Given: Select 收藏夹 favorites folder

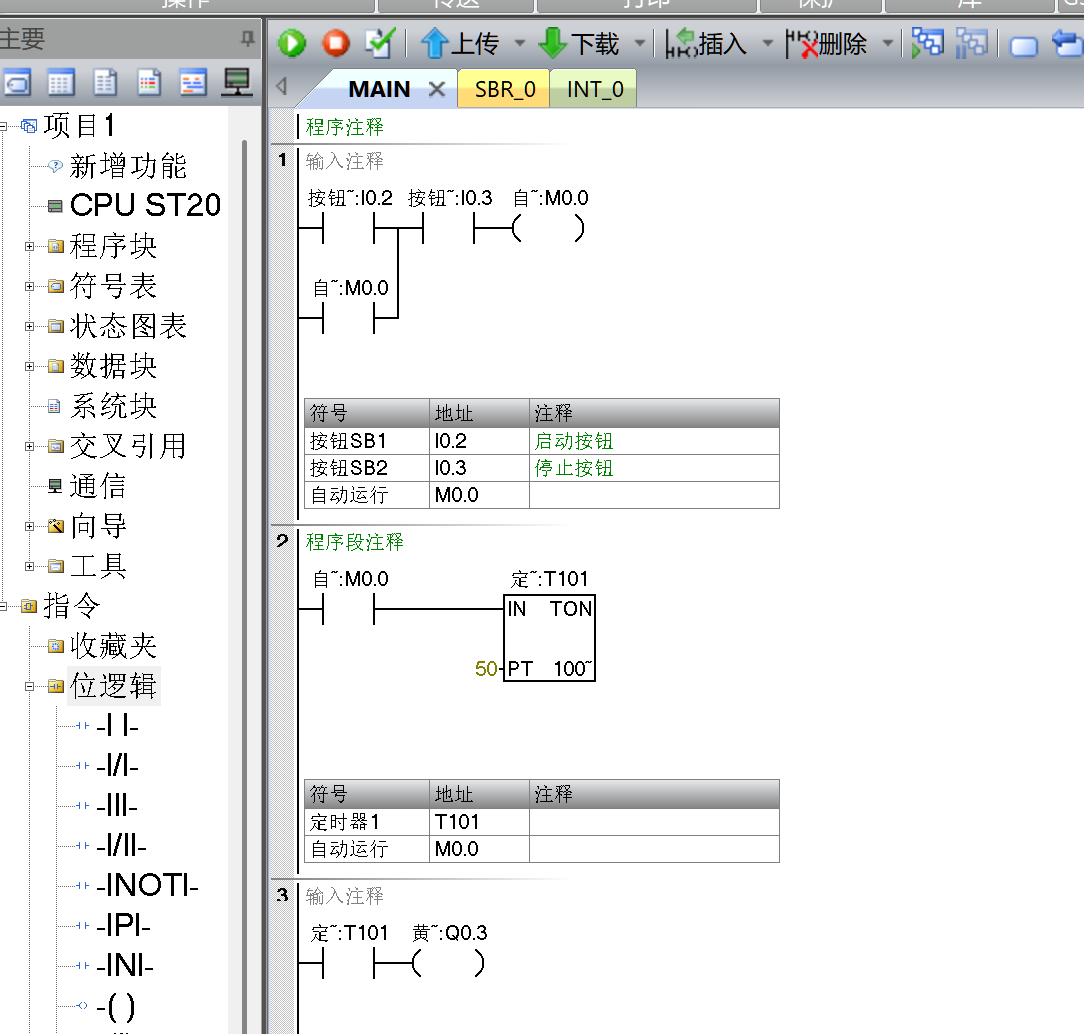Looking at the screenshot, I should tap(113, 646).
